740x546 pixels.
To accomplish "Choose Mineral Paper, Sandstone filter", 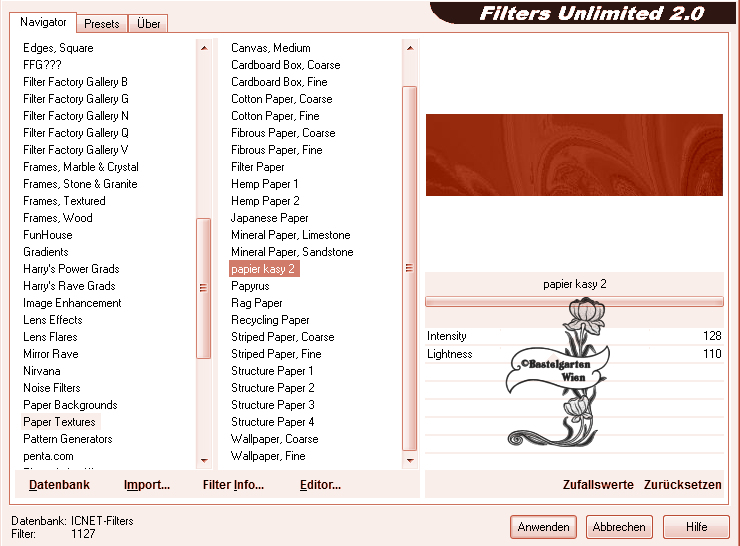I will pyautogui.click(x=292, y=252).
